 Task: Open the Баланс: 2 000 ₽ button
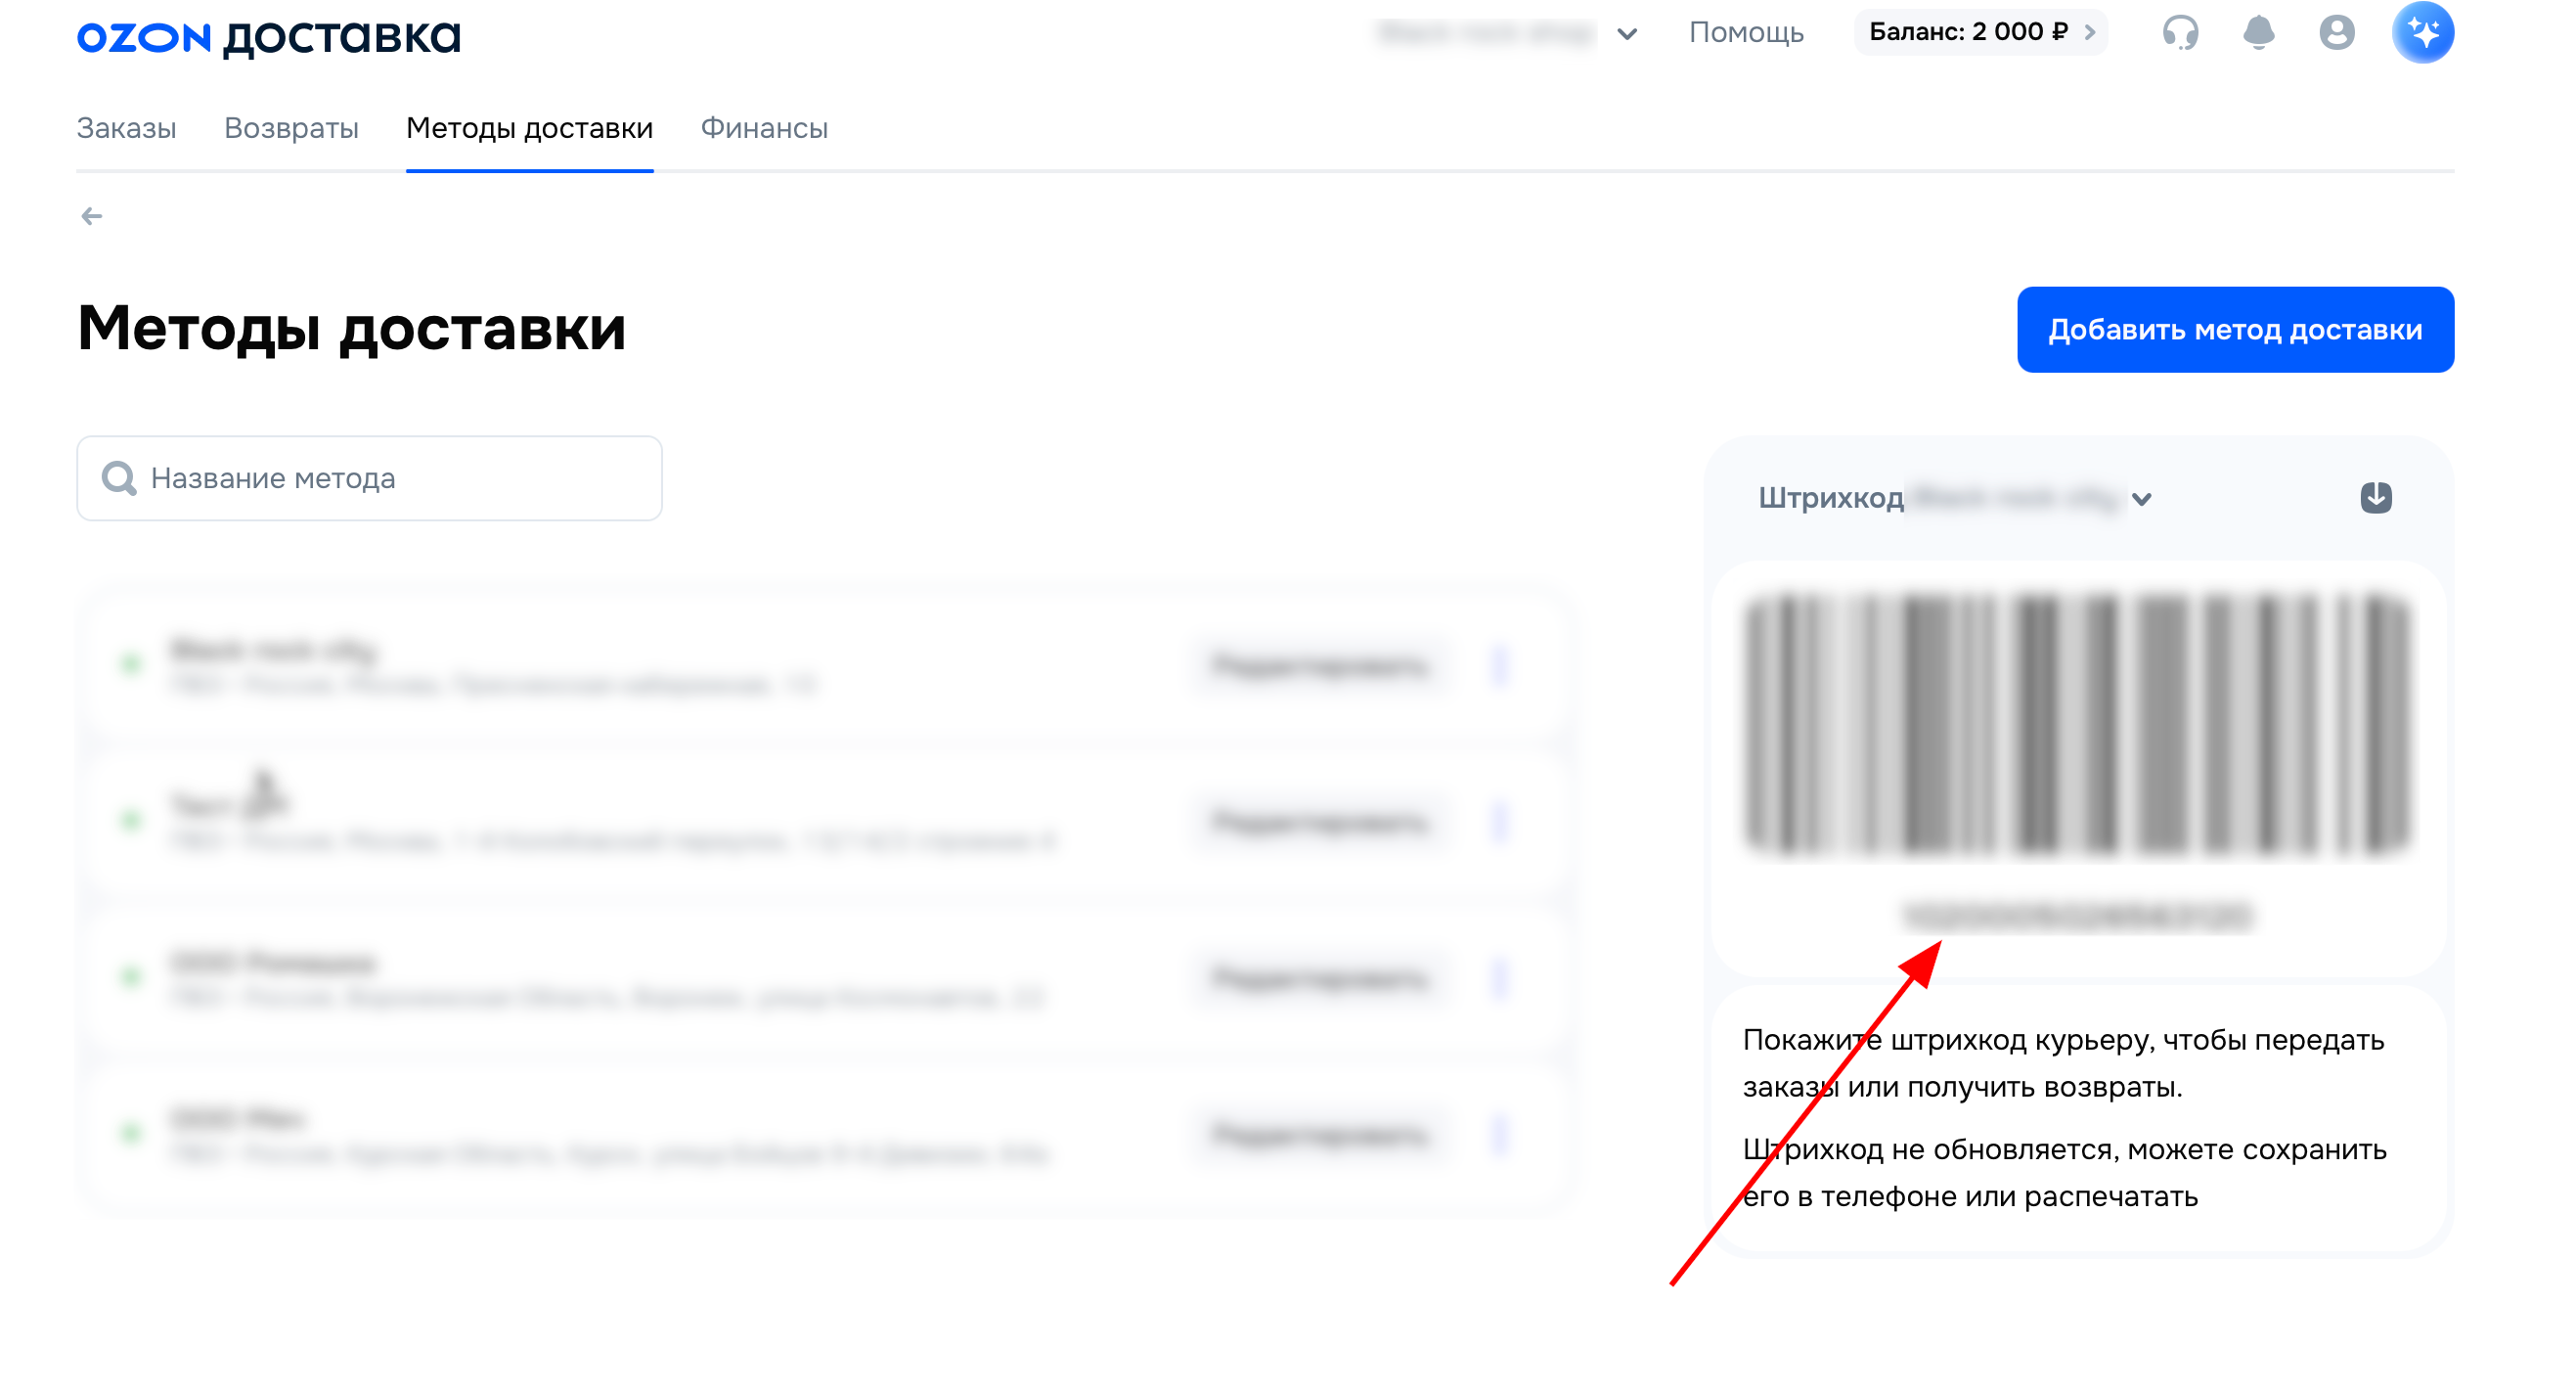click(1980, 32)
